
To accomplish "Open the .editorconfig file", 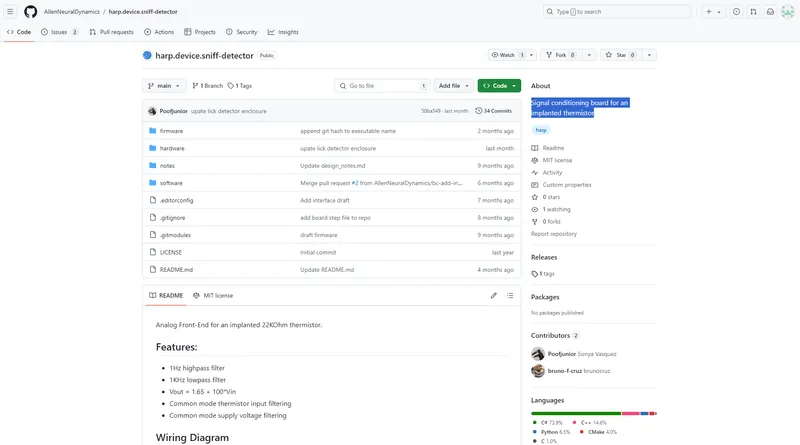I will [176, 201].
